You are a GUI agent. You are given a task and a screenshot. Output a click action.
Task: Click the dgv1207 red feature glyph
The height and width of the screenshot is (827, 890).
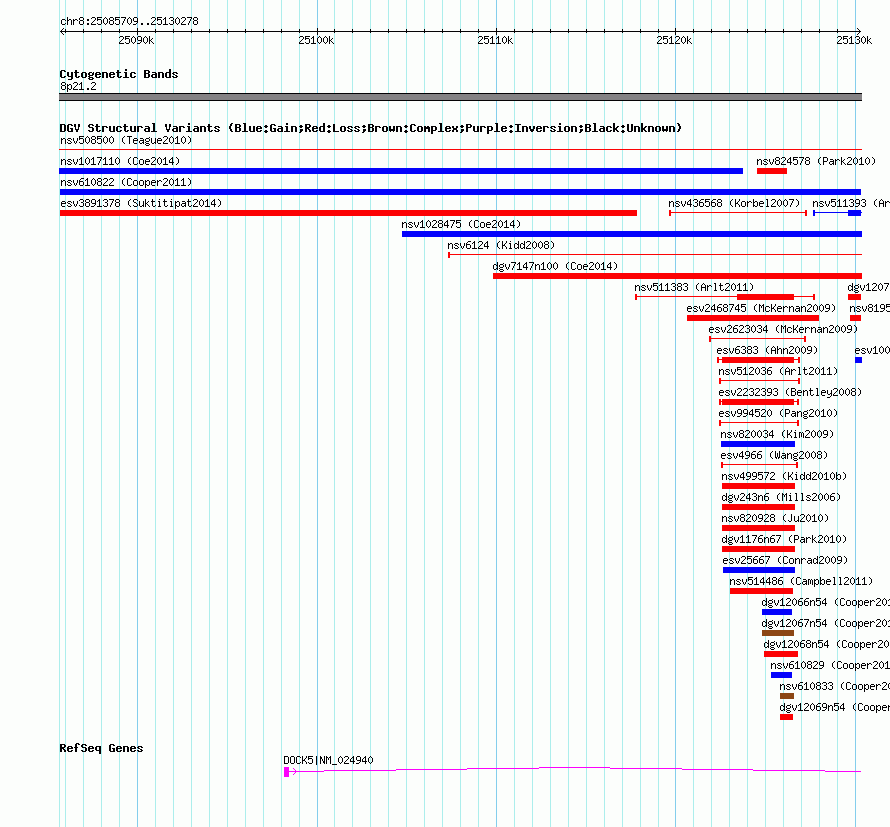[854, 297]
